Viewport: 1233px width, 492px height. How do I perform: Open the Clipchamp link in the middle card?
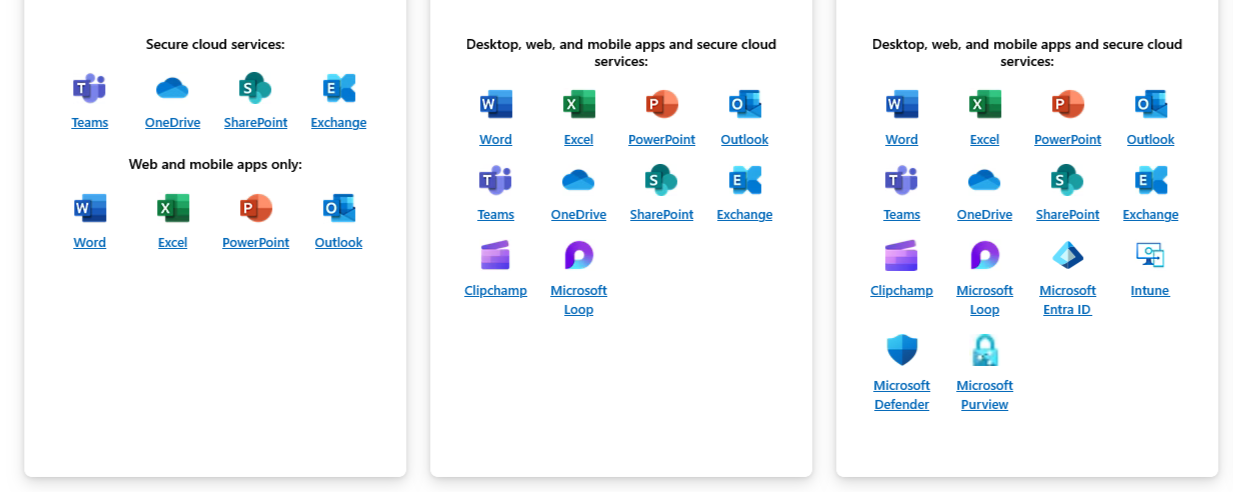coord(496,291)
